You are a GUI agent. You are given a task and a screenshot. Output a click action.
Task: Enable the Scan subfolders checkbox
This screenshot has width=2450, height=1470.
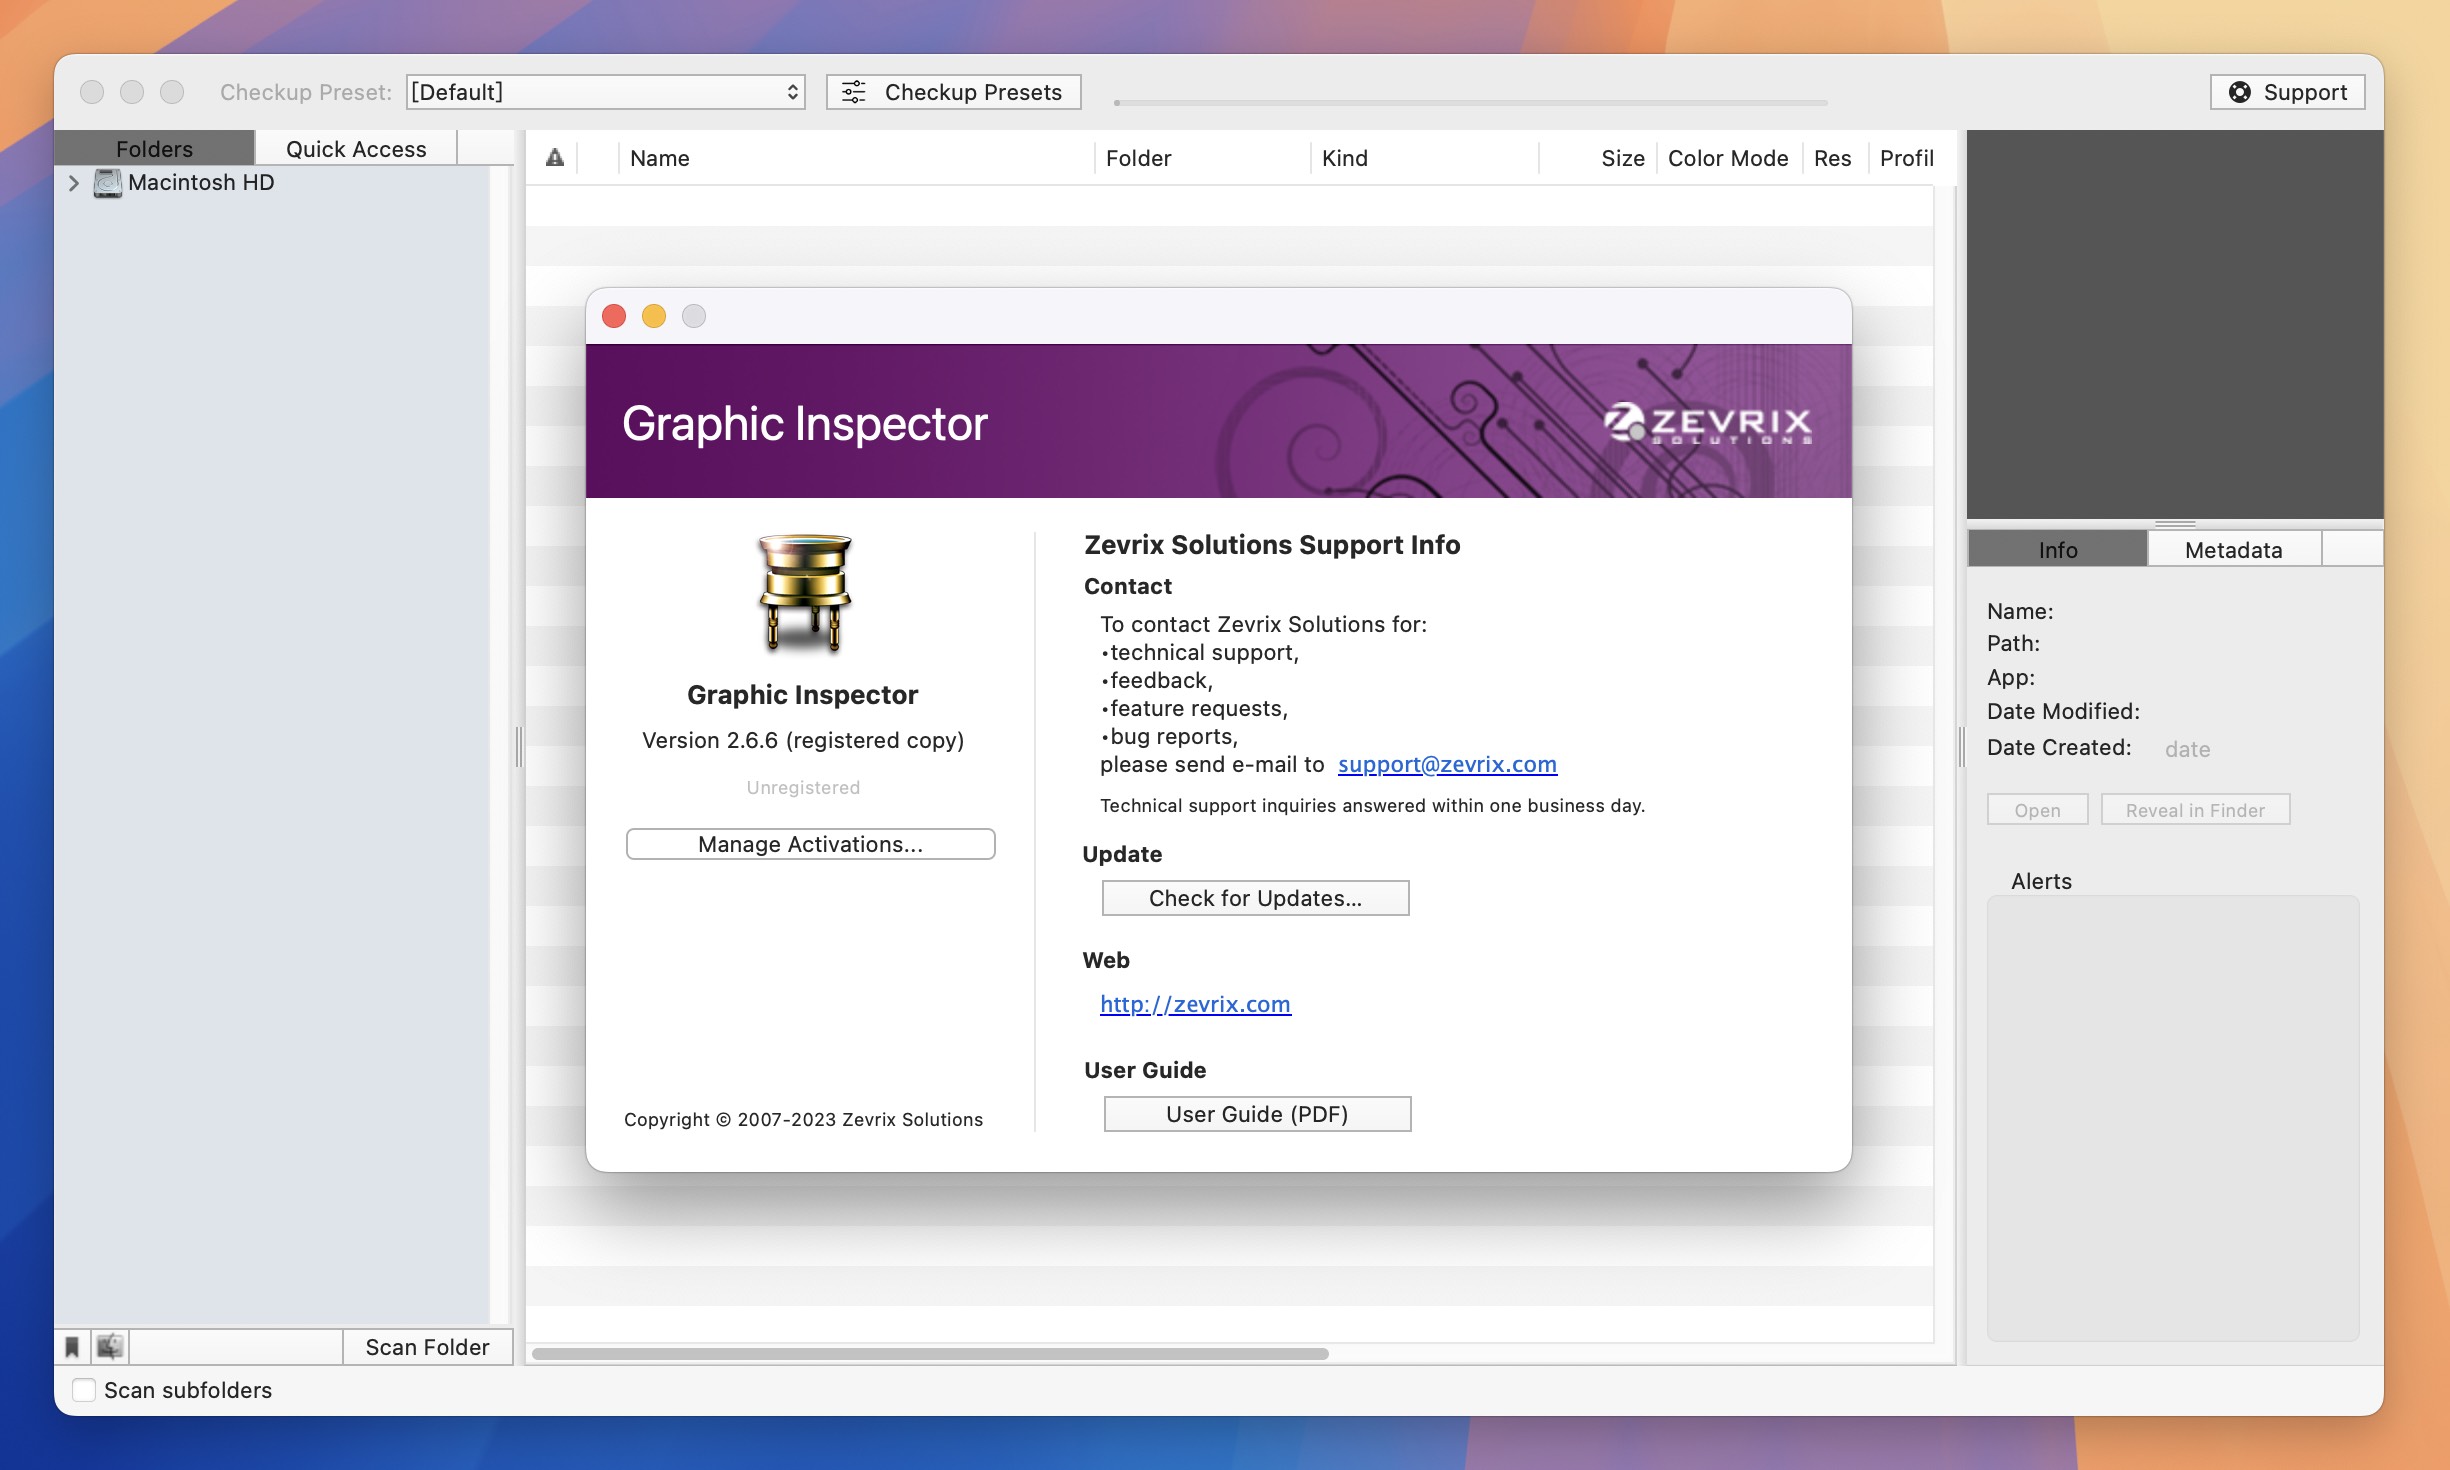coord(84,1389)
